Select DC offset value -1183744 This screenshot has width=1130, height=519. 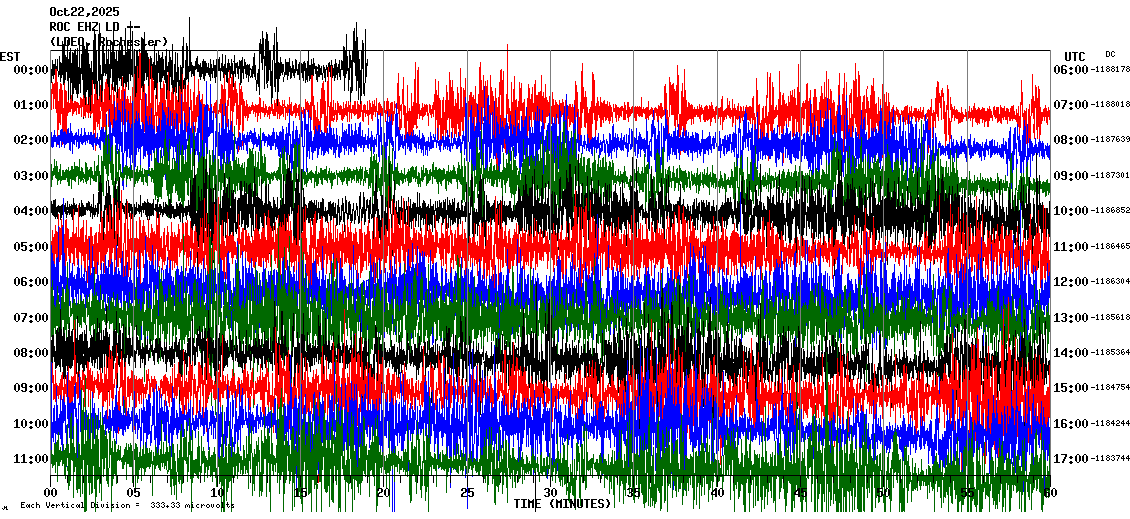tap(1109, 458)
